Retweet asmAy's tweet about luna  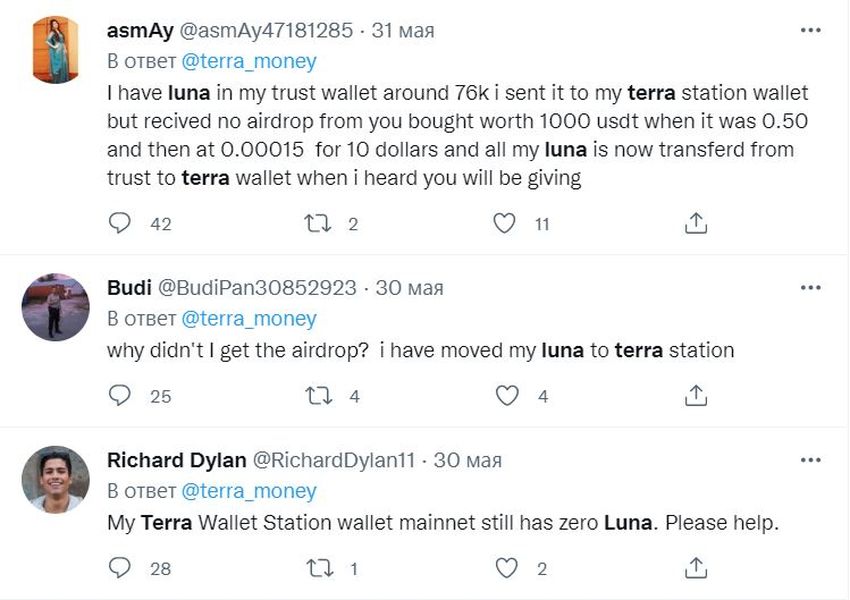click(x=316, y=223)
